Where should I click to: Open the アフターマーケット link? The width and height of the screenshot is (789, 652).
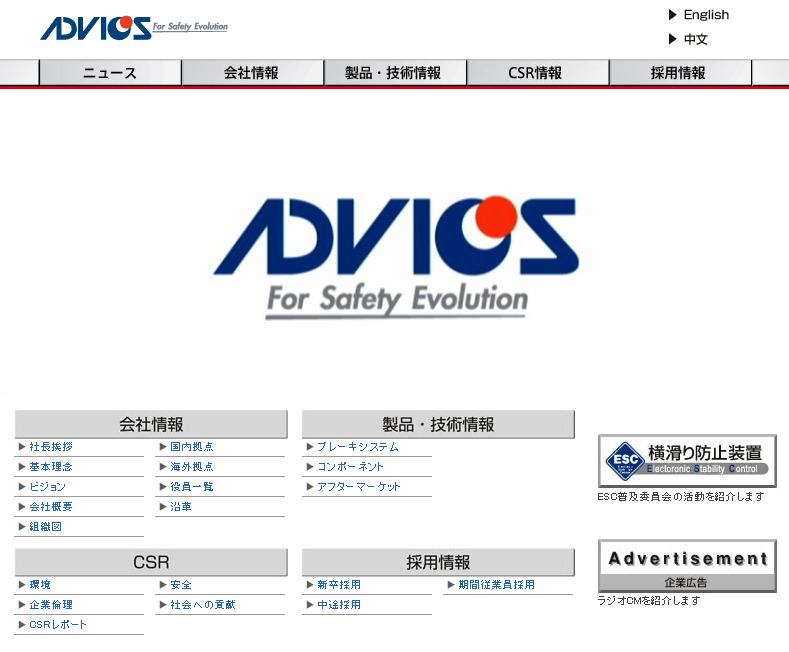coord(359,486)
